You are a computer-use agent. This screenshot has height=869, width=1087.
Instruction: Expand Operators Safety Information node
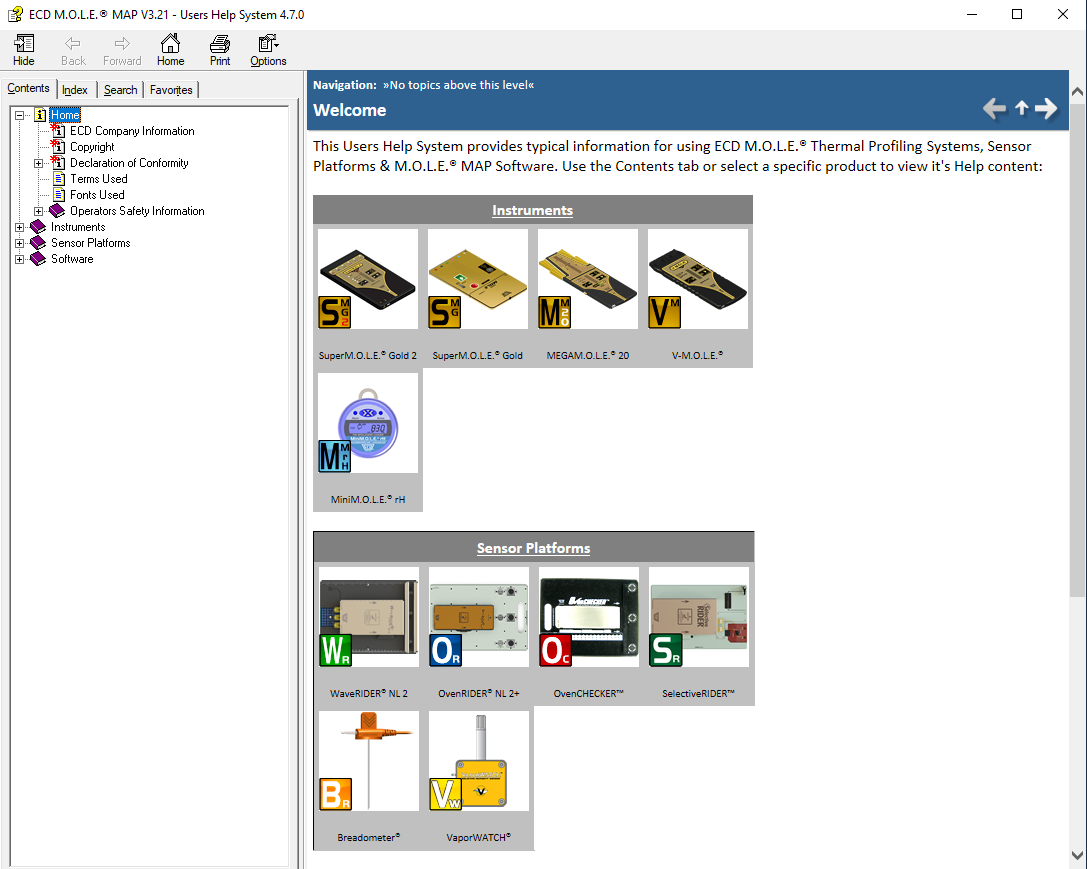coord(39,211)
